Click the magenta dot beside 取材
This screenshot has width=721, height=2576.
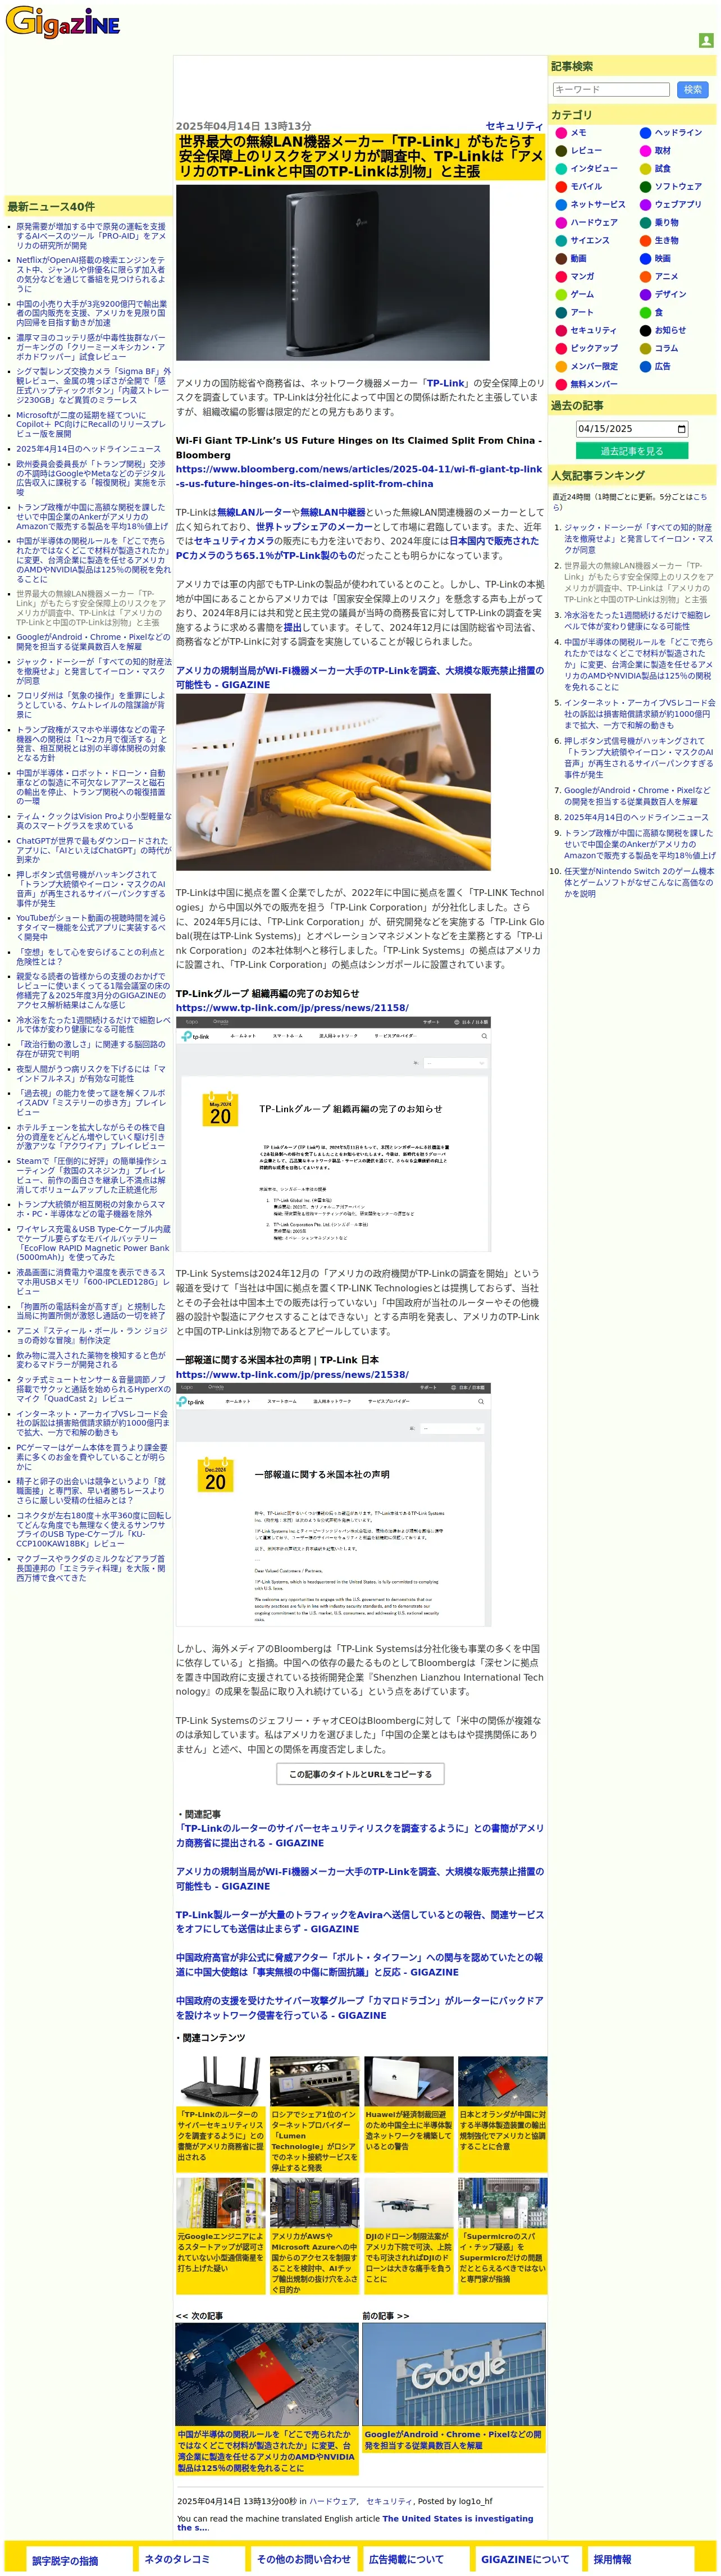(x=645, y=151)
